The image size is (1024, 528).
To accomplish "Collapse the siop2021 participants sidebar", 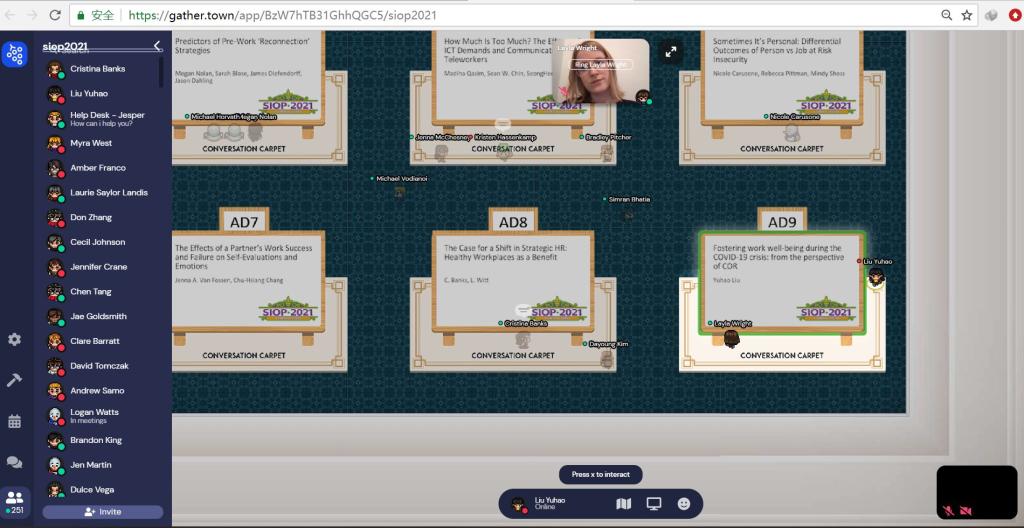I will tap(157, 46).
